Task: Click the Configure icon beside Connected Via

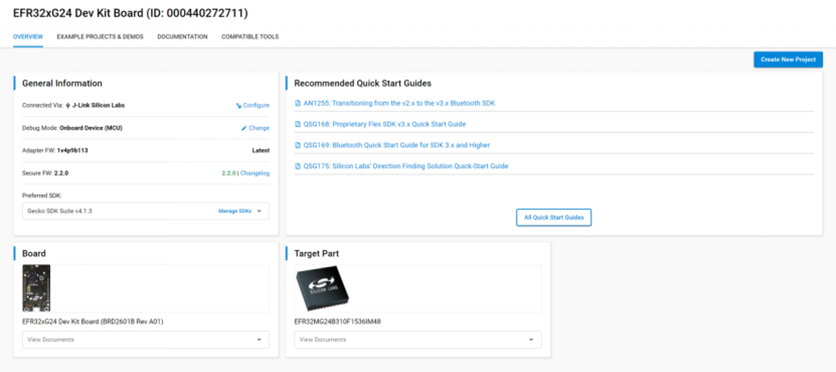Action: tap(238, 106)
